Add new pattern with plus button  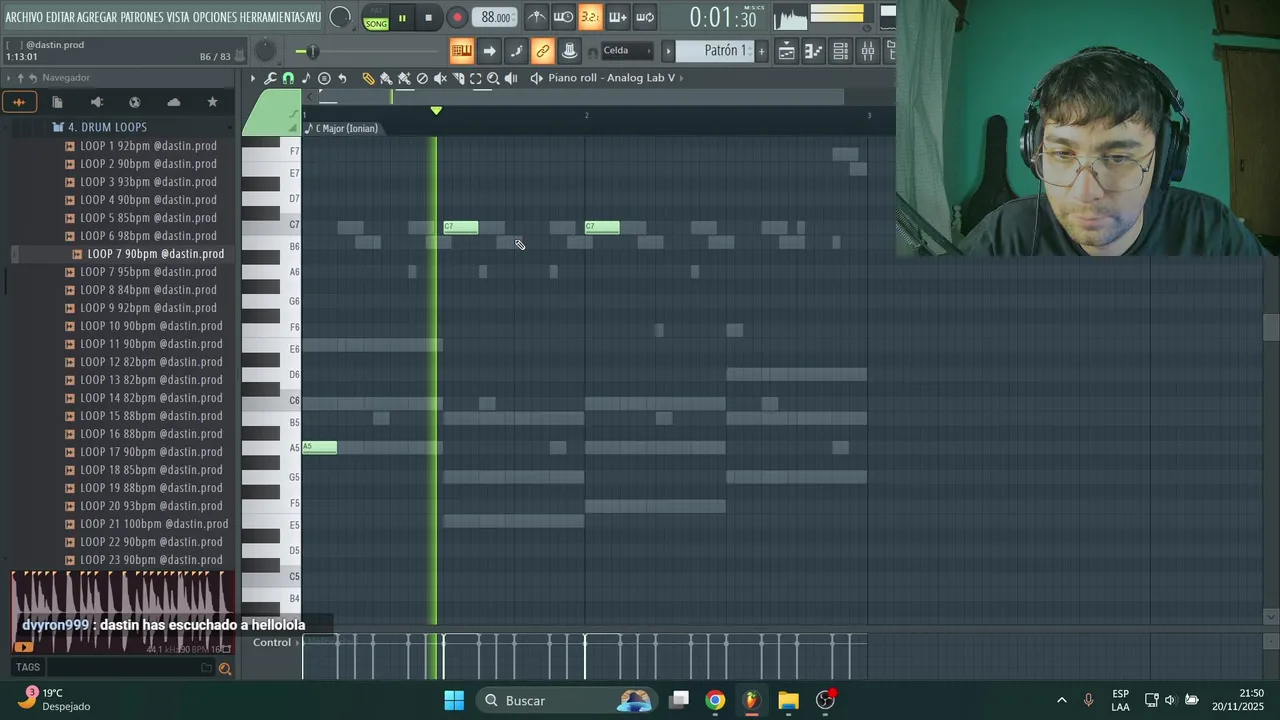761,51
